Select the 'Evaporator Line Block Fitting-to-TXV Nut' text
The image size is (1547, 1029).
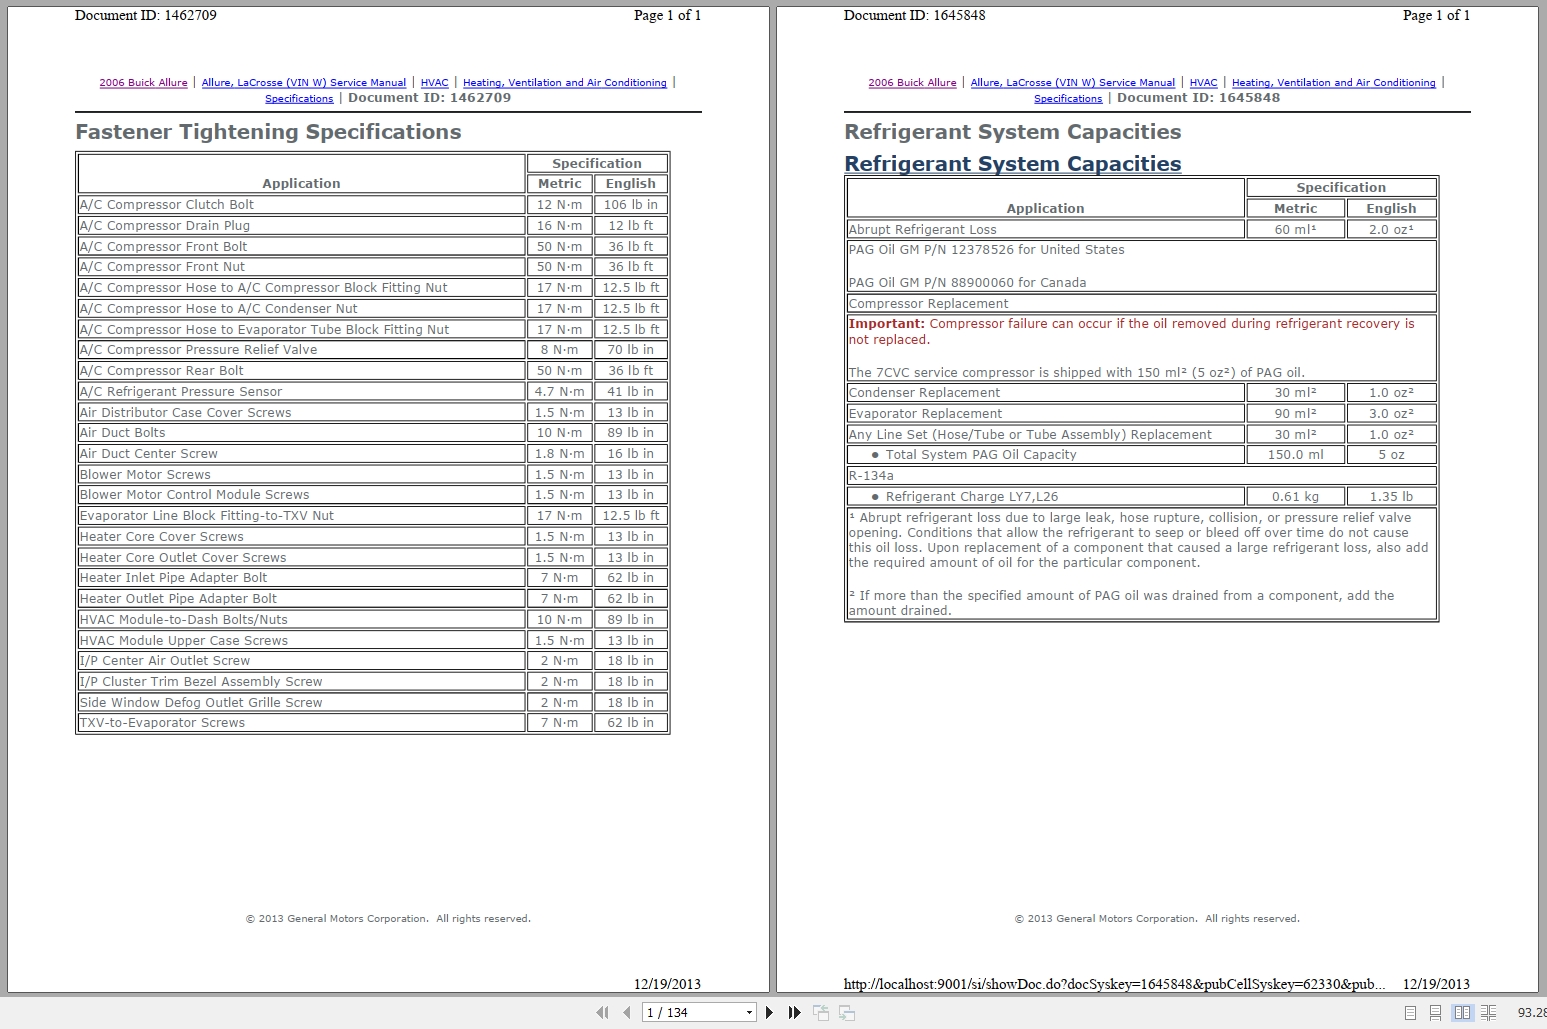207,516
